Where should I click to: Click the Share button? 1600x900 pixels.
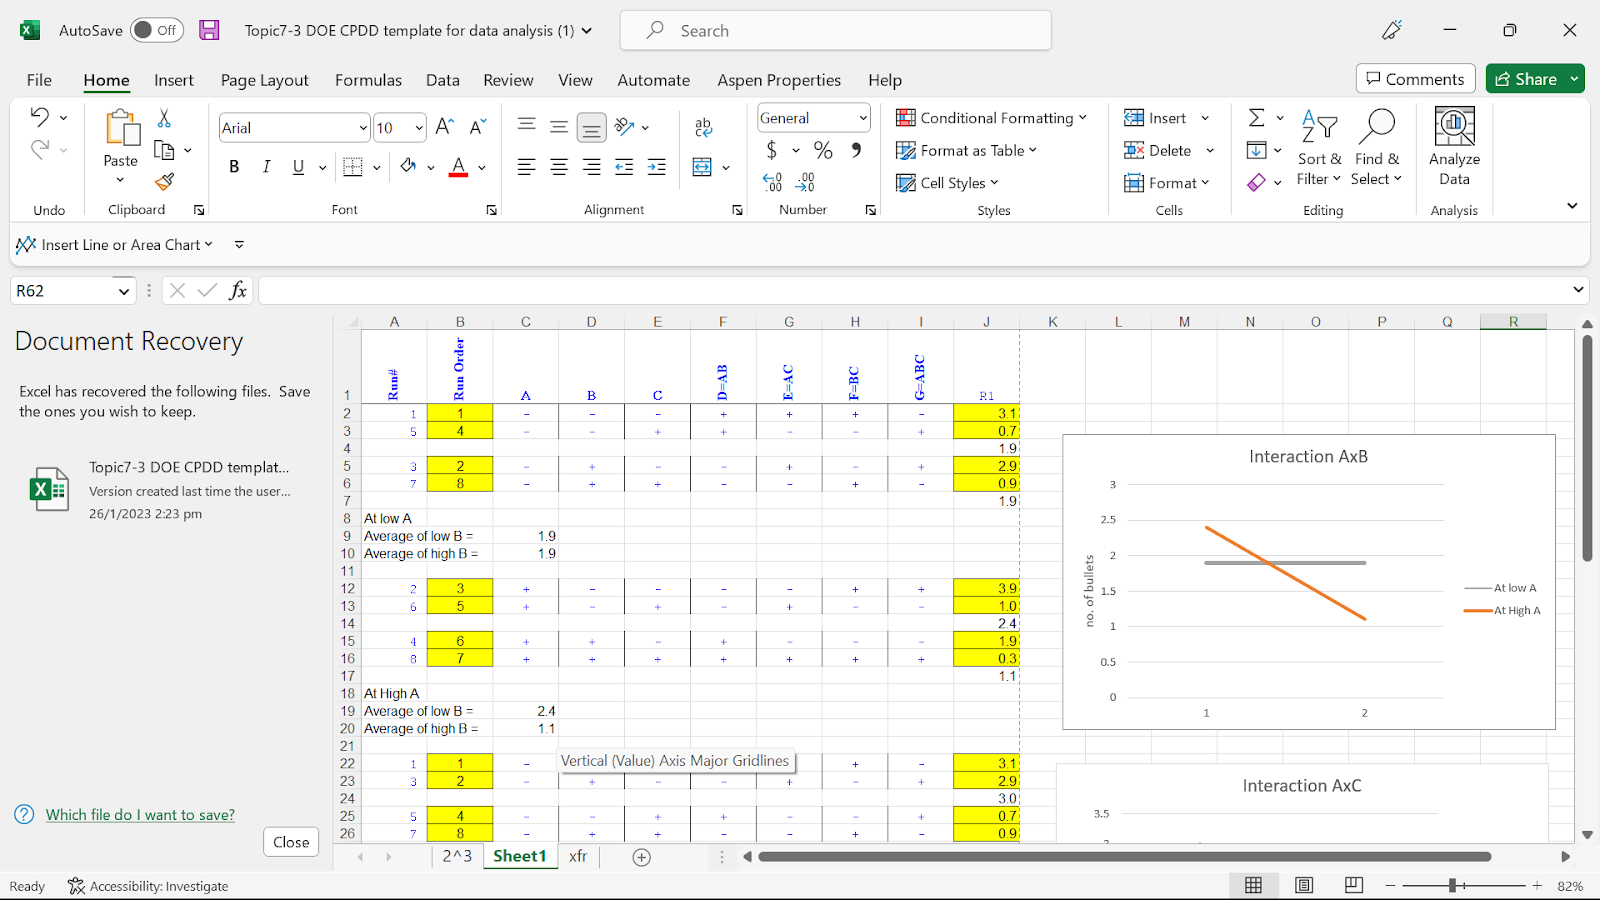pos(1525,79)
